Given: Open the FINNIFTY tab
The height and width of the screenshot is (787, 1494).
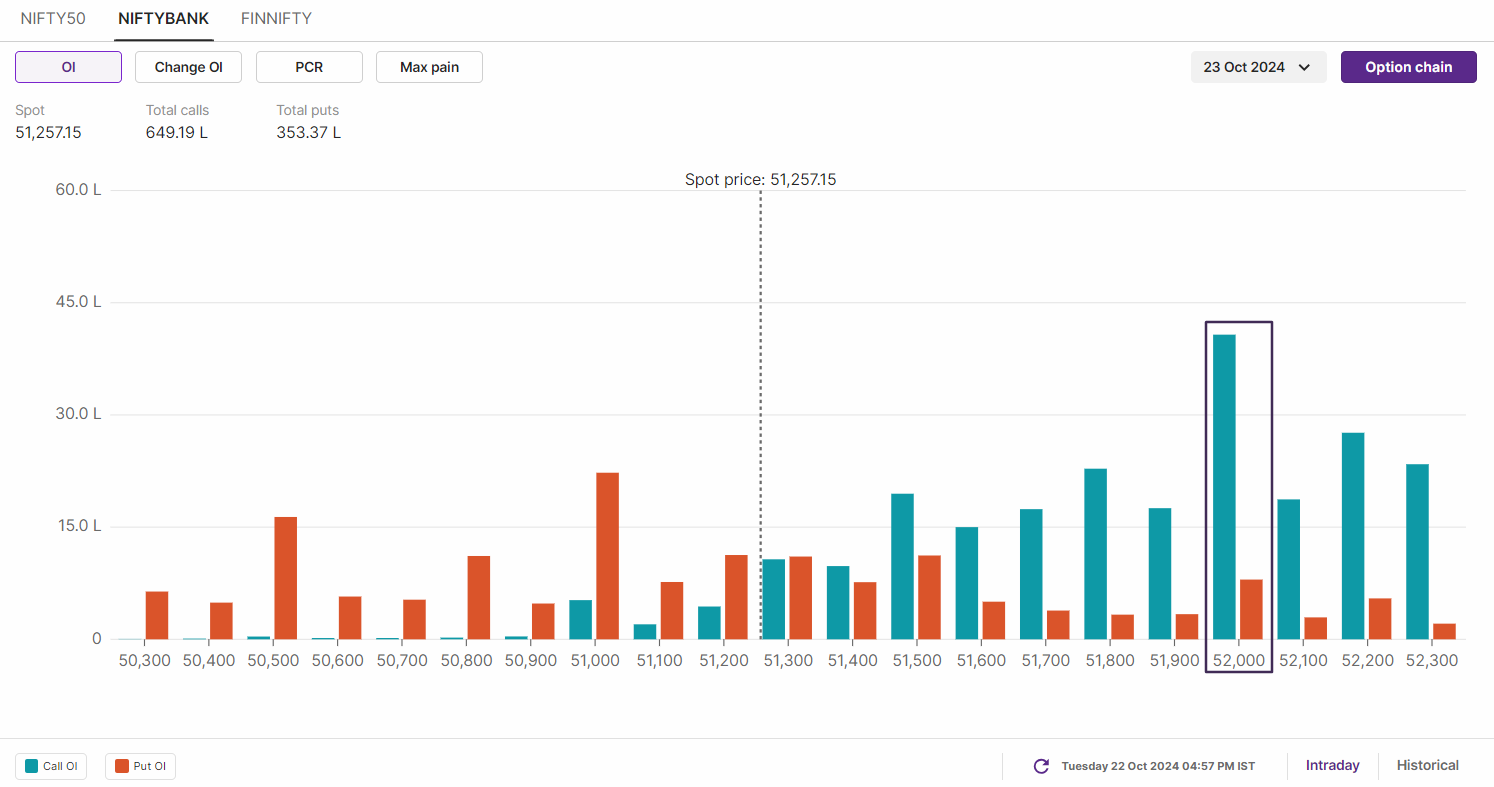Looking at the screenshot, I should click(x=276, y=19).
